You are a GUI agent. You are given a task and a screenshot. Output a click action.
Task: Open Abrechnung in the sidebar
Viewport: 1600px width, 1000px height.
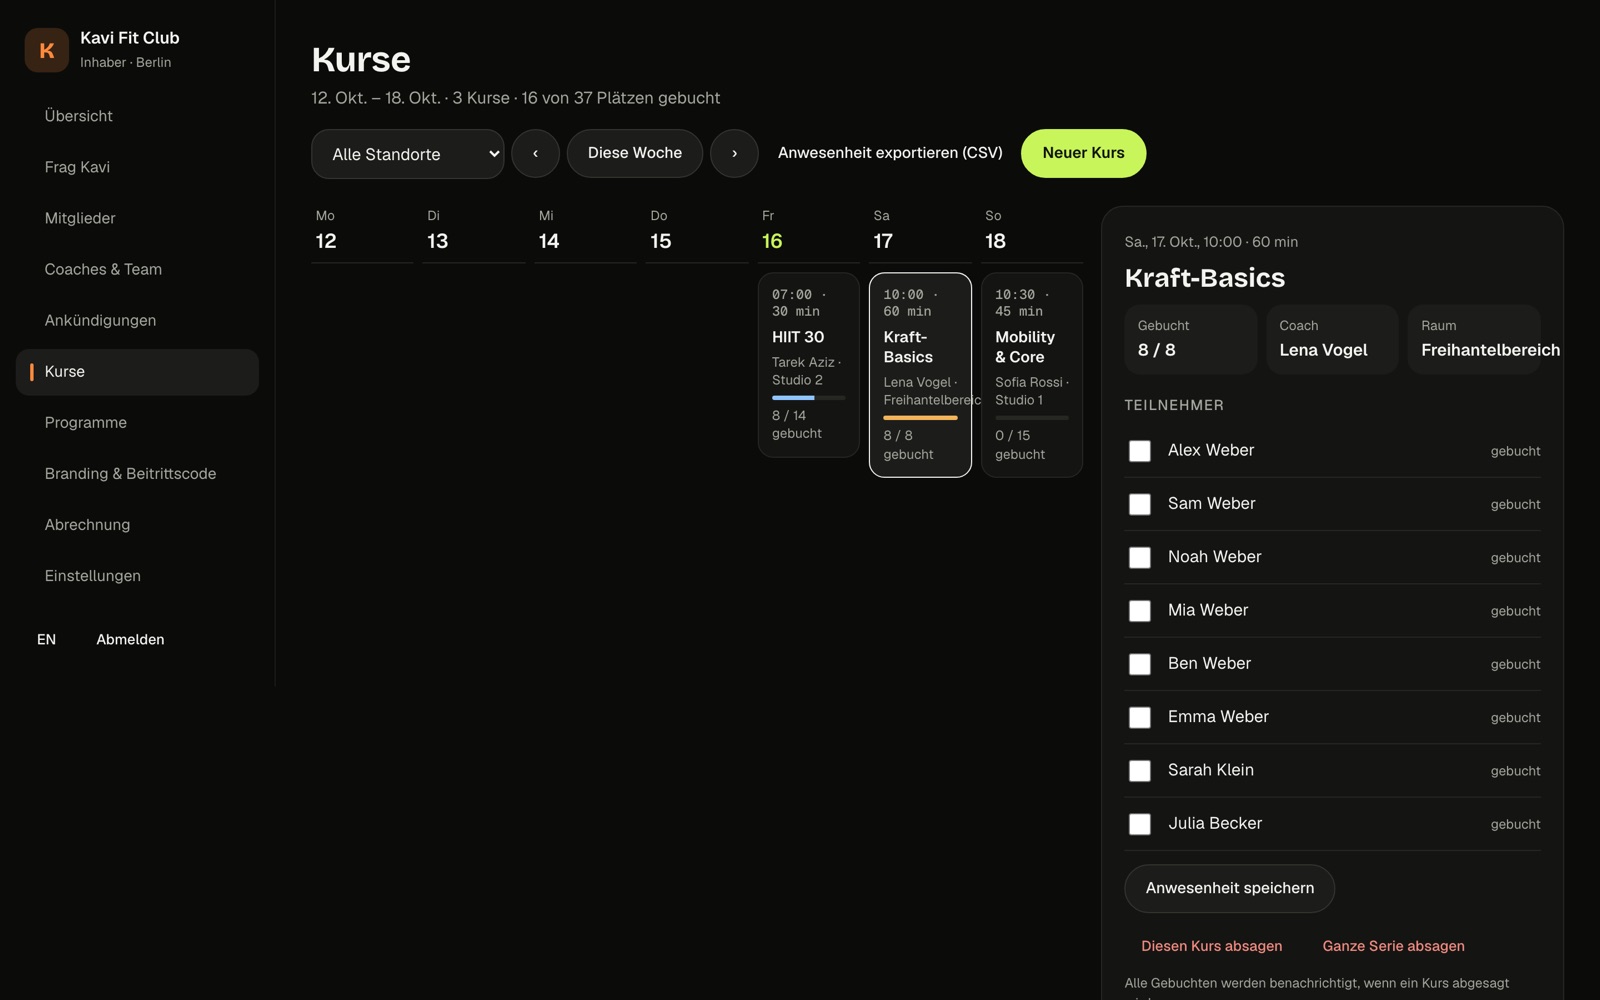coord(137,525)
